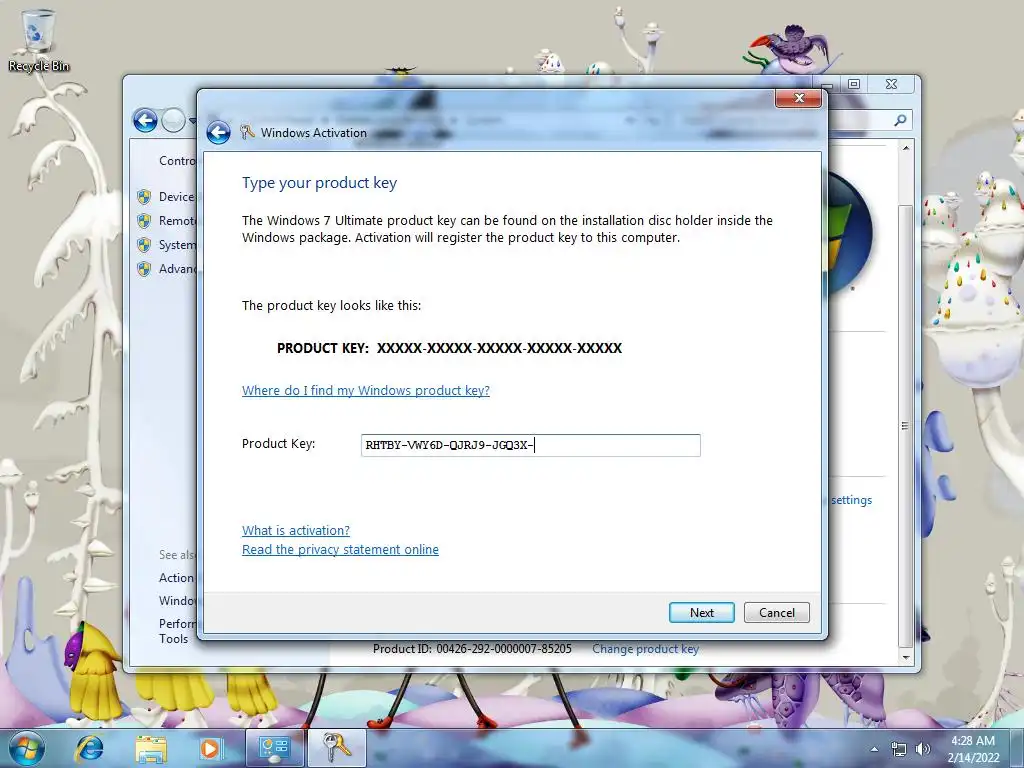
Task: Open the Windows Start menu
Action: point(27,748)
